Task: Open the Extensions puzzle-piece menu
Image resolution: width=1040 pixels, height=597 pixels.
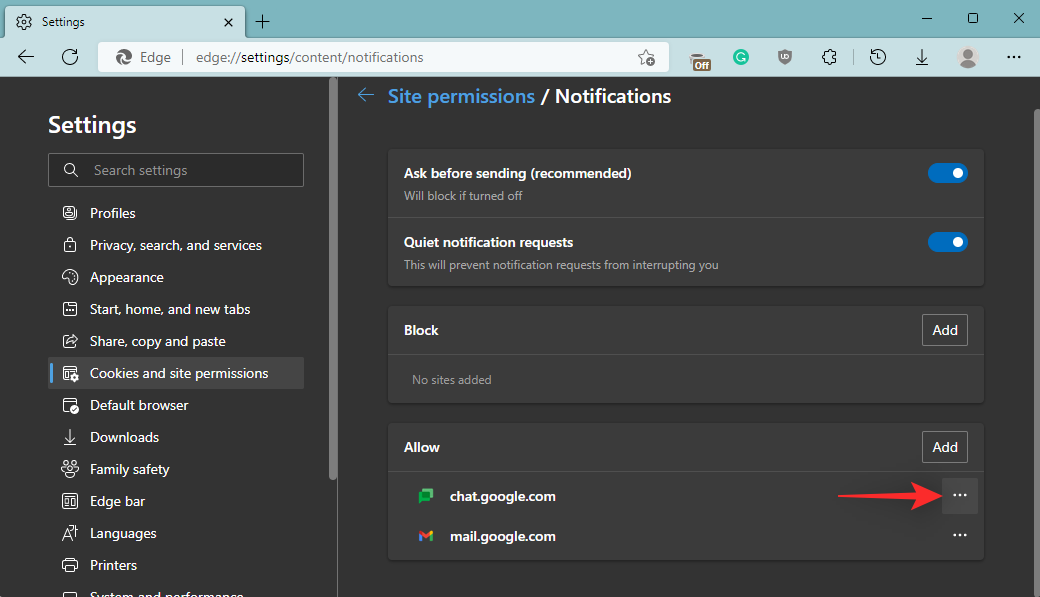Action: pos(829,58)
